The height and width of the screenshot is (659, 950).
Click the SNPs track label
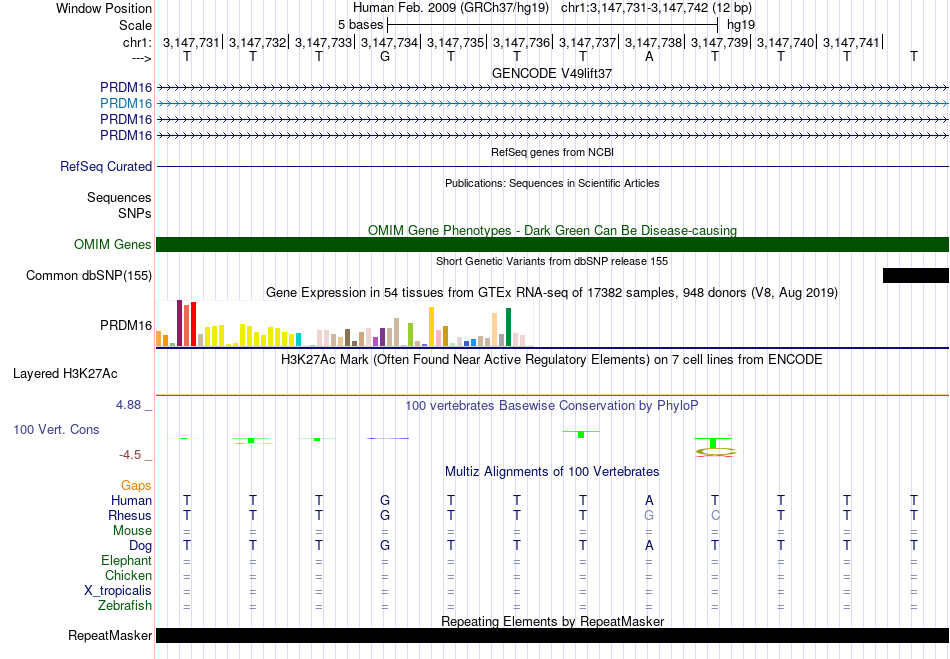(135, 213)
